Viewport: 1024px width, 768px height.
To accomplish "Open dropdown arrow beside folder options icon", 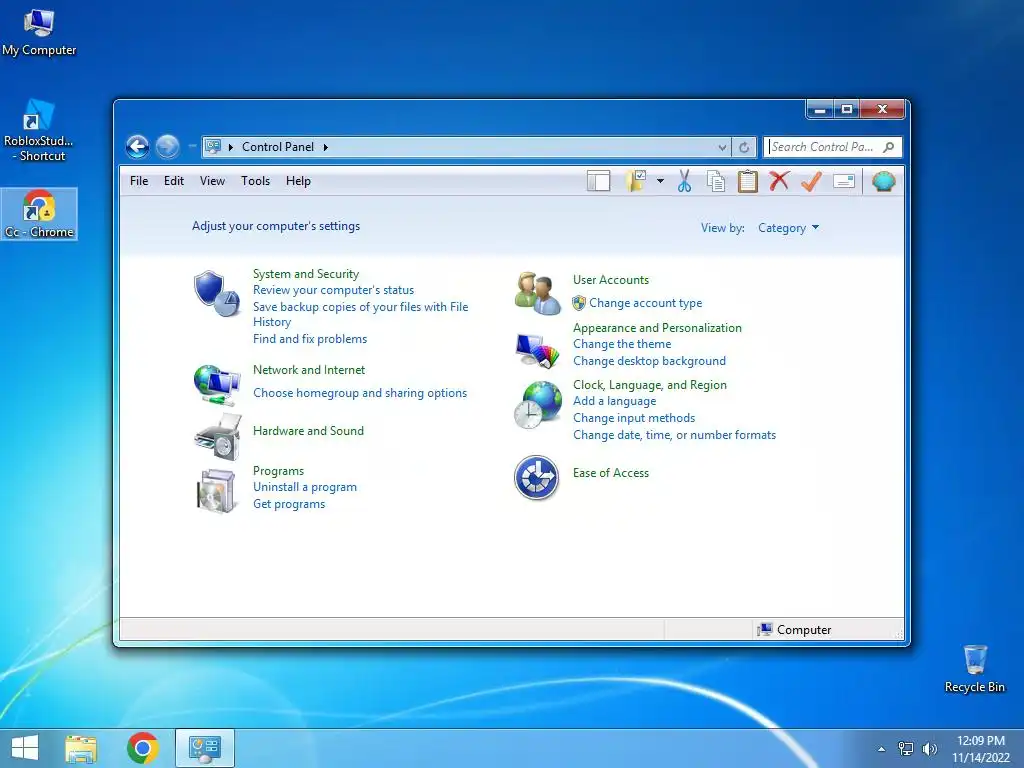I will coord(660,181).
